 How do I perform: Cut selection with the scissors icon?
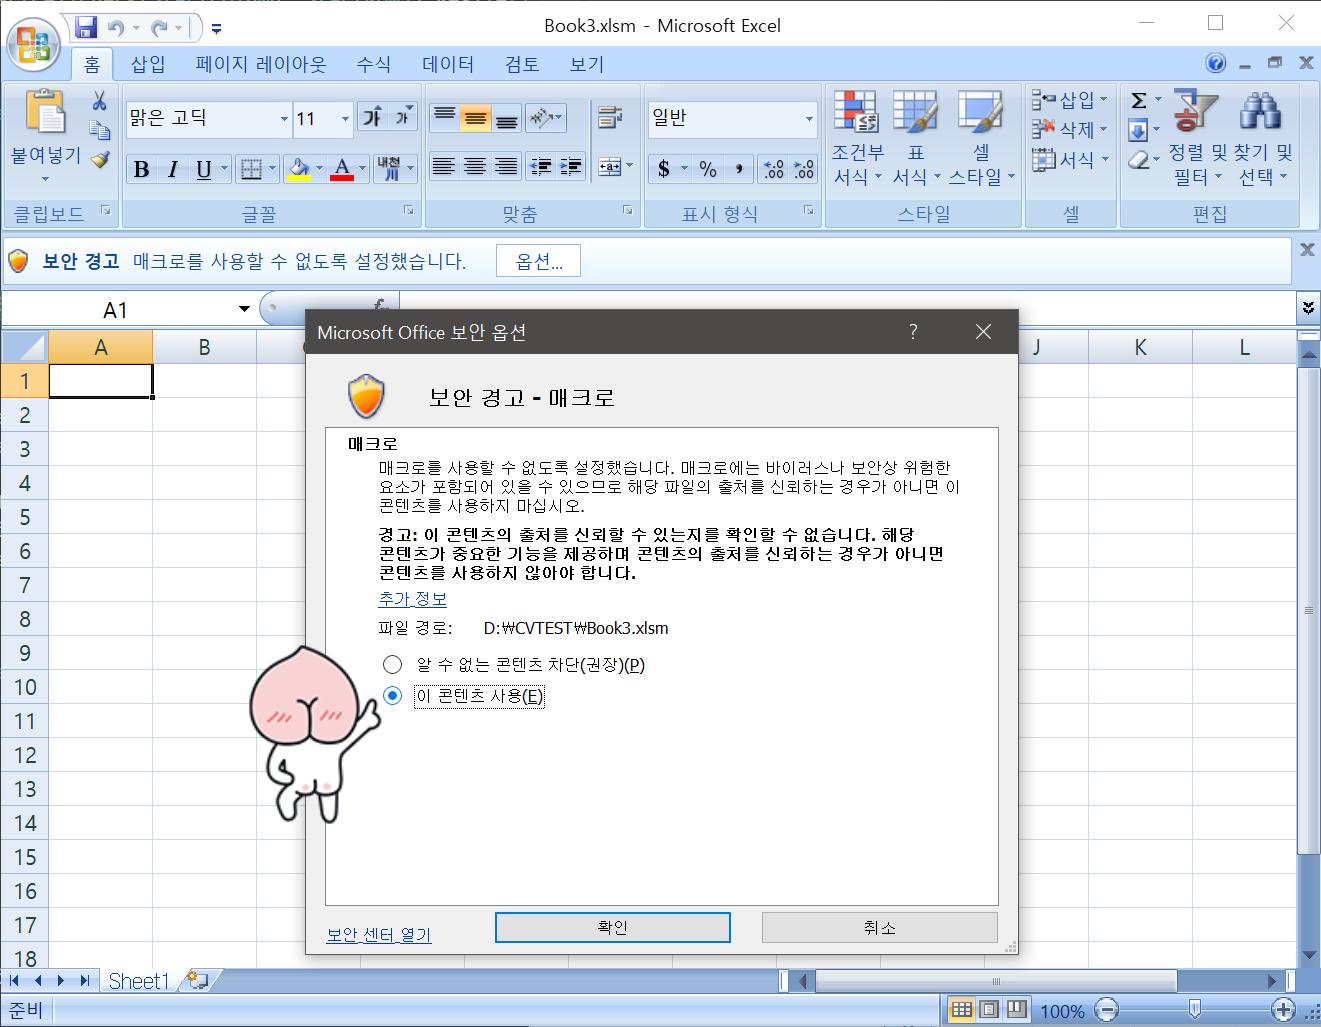coord(99,101)
